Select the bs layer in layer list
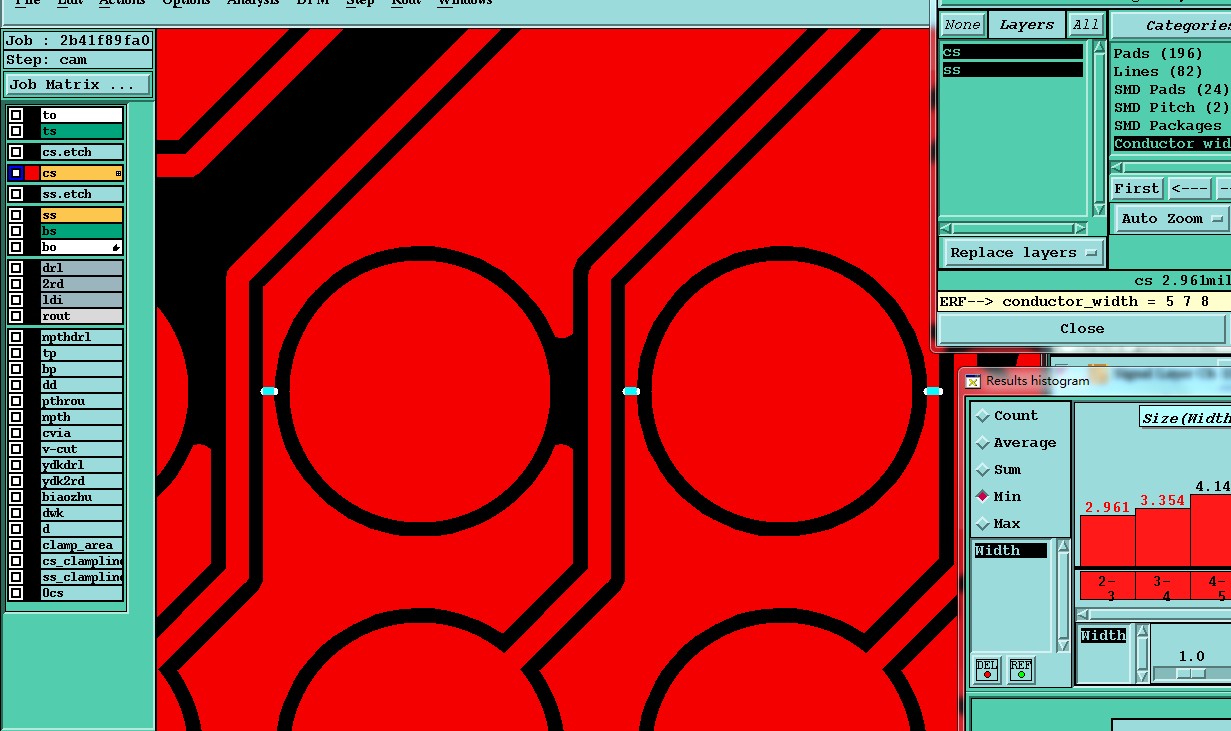The image size is (1231, 731). [81, 231]
